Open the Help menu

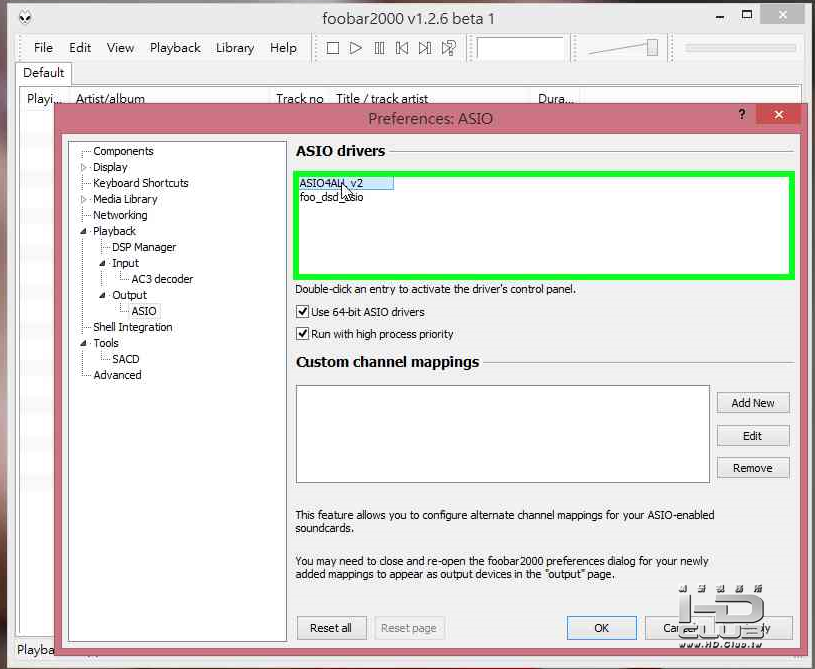(283, 48)
